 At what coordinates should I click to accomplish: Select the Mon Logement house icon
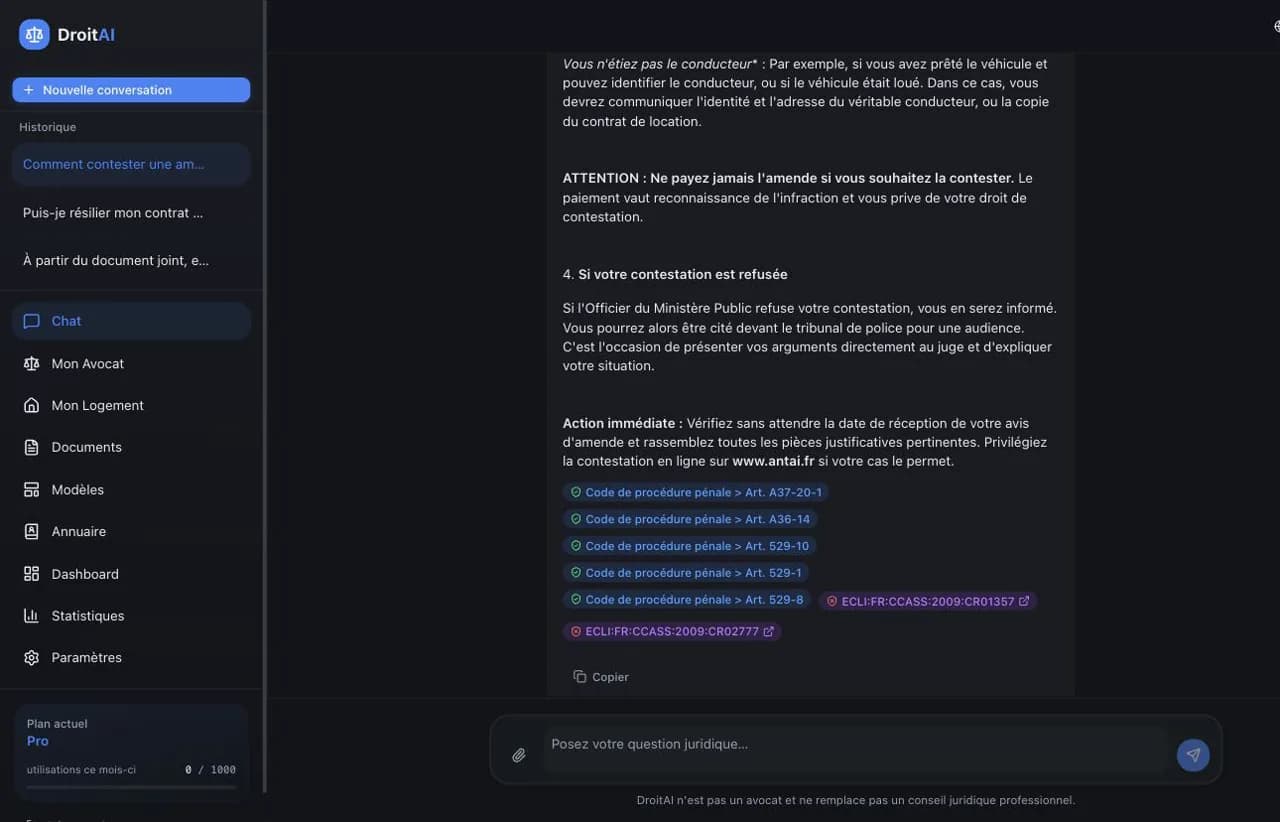(31, 406)
